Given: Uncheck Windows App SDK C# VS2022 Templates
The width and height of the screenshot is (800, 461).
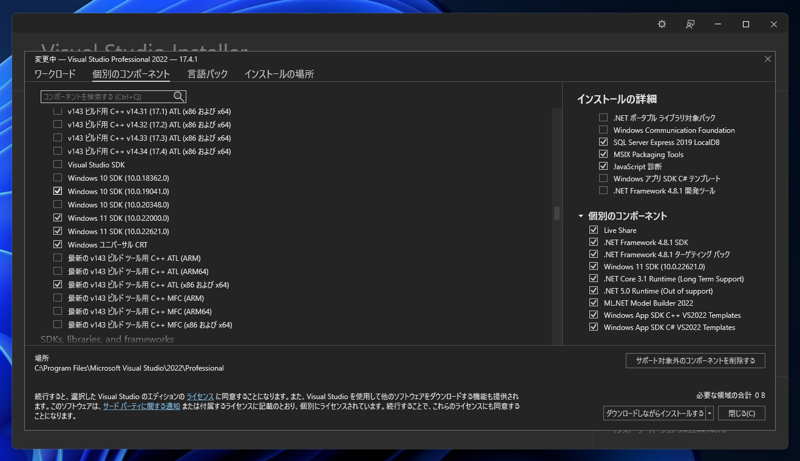Looking at the screenshot, I should (593, 327).
